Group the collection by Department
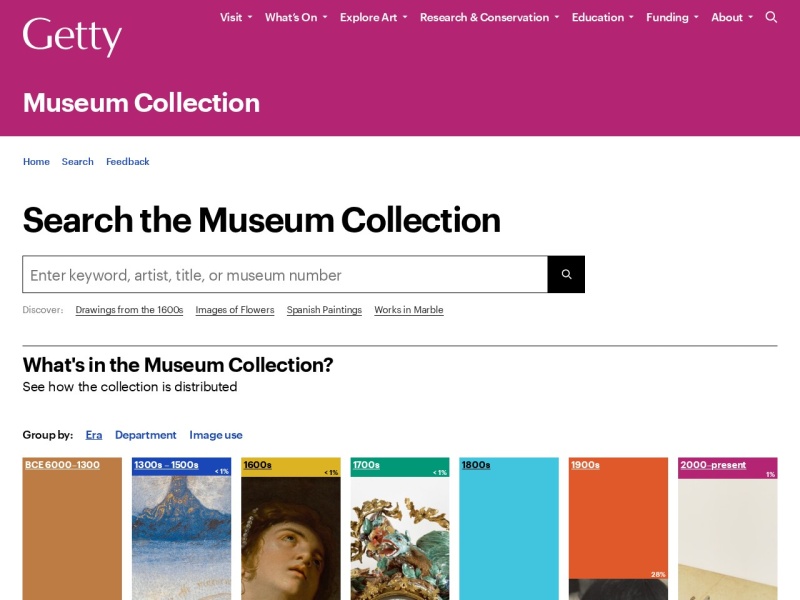Image resolution: width=800 pixels, height=600 pixels. (145, 435)
